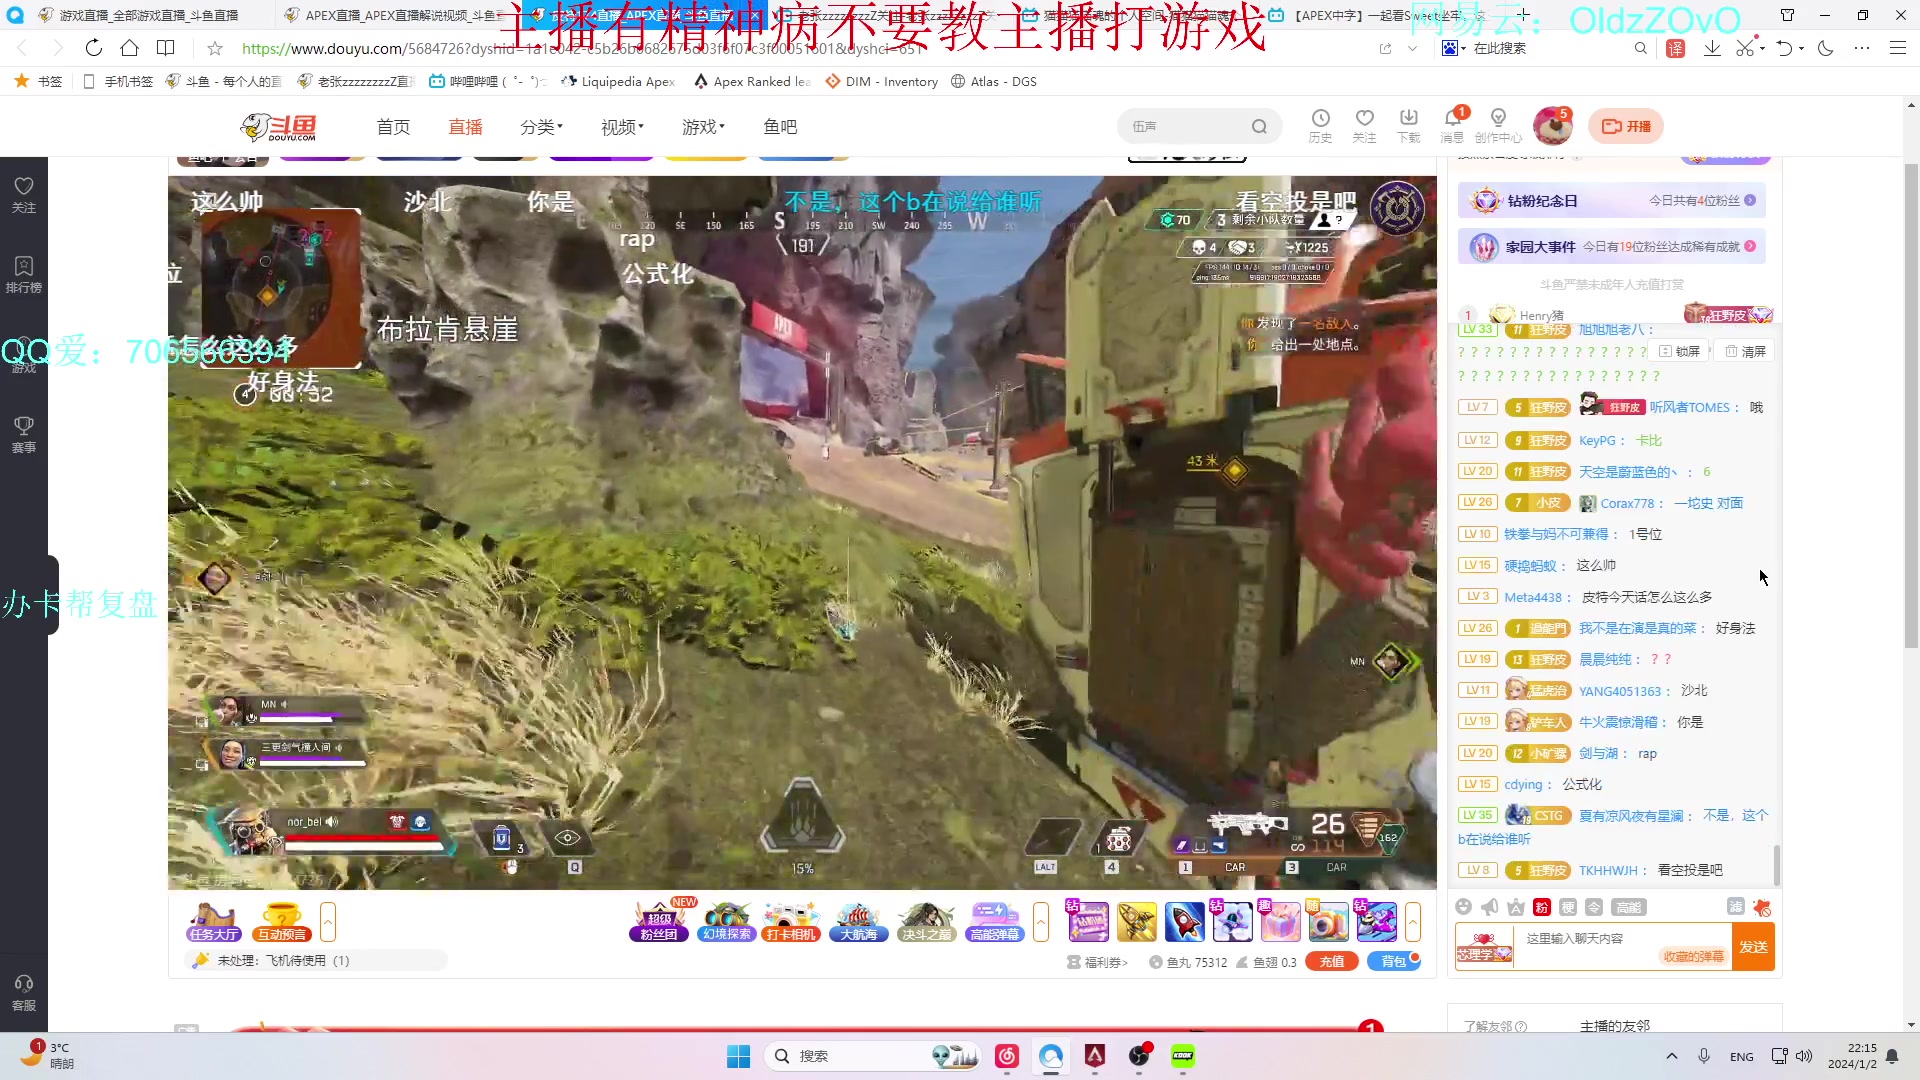Click the search magnifier in Douyu search box
The height and width of the screenshot is (1080, 1920).
tap(1259, 127)
